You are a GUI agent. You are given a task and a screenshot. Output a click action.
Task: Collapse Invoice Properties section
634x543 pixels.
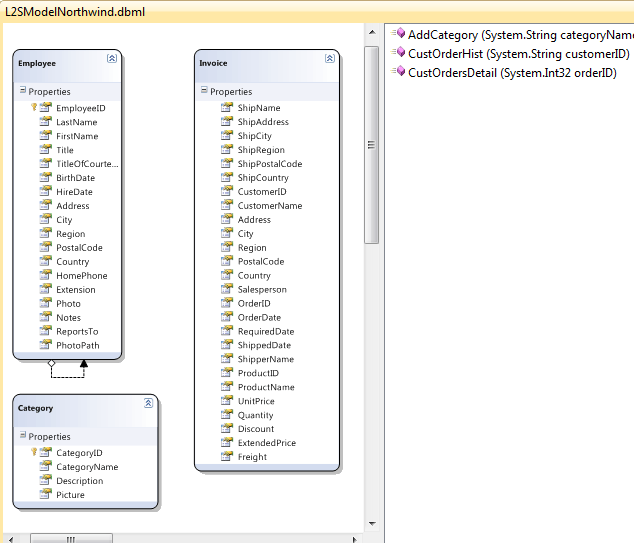[204, 90]
